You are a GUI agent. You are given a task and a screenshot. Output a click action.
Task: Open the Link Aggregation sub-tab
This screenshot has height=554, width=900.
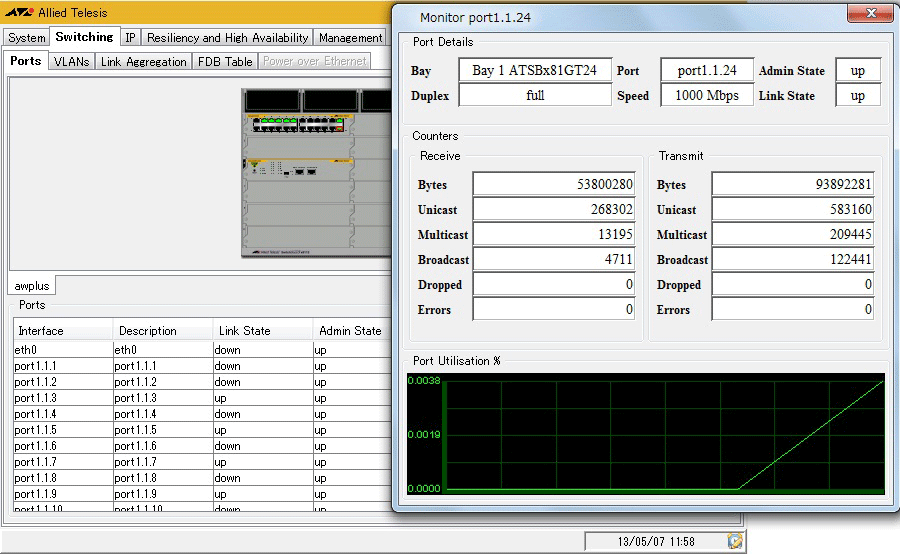143,62
